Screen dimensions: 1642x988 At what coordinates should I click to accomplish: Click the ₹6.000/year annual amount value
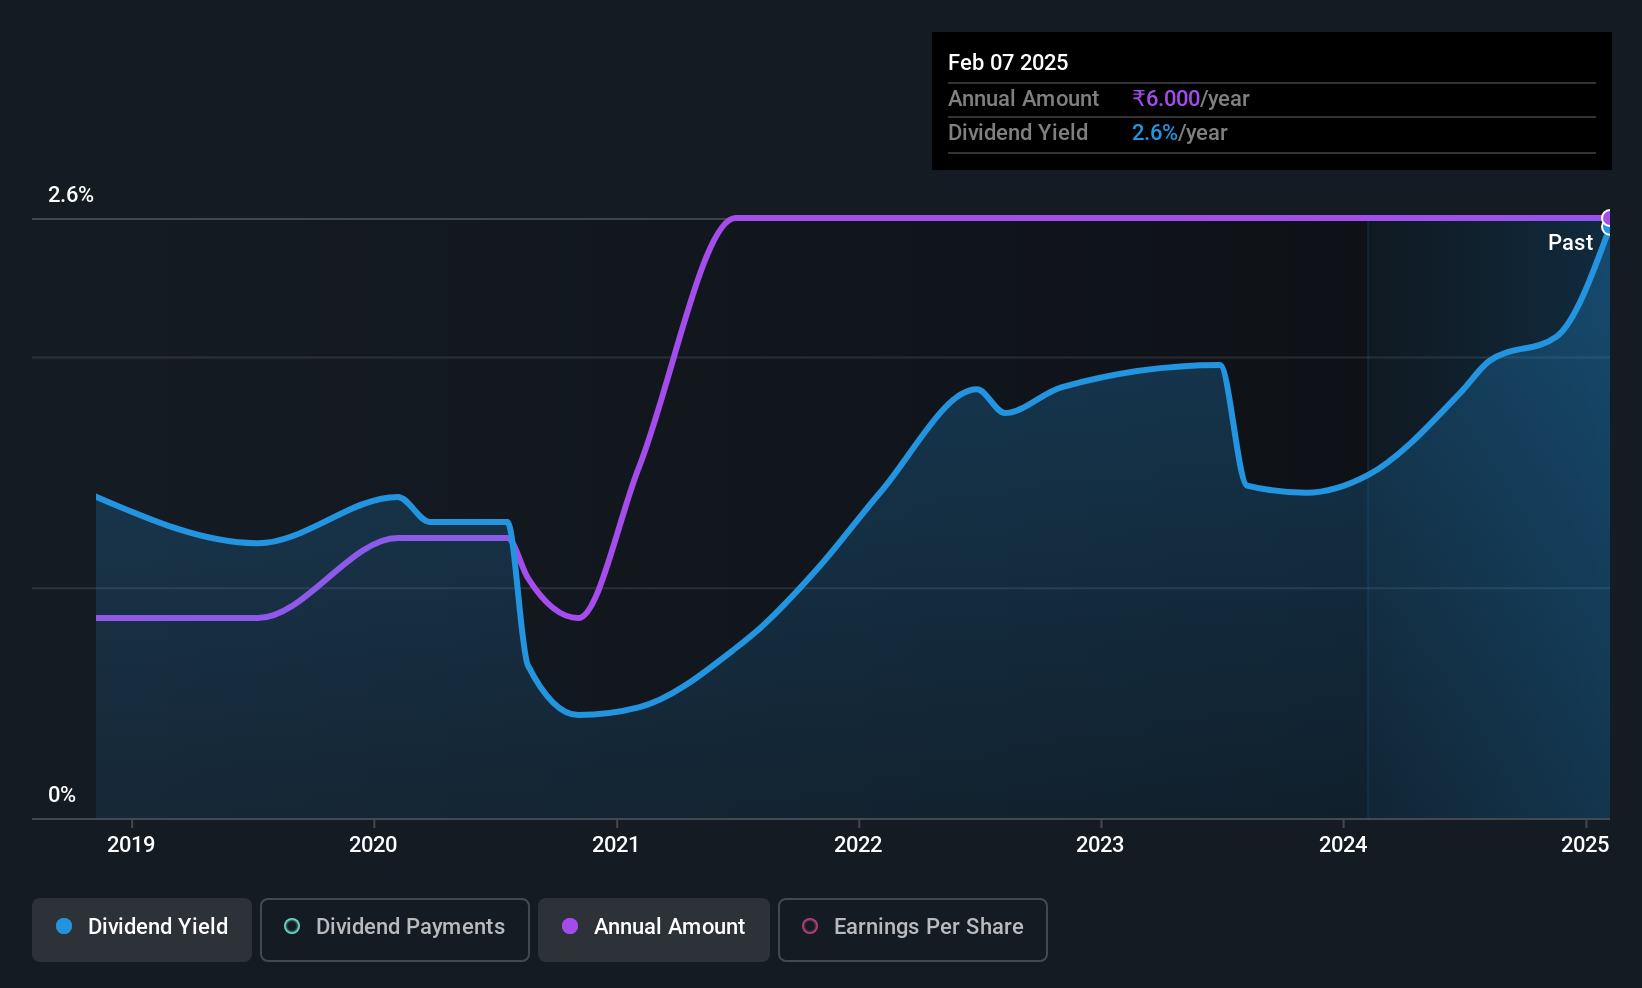1191,98
